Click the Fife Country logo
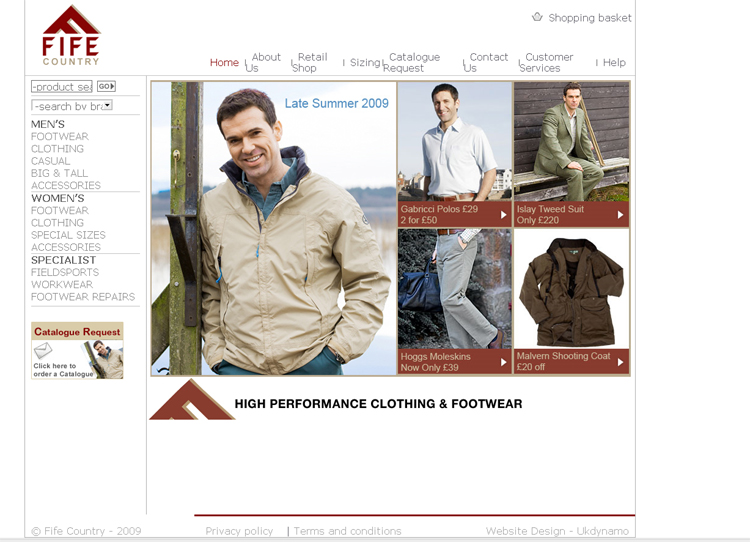This screenshot has width=750, height=542. tap(71, 35)
